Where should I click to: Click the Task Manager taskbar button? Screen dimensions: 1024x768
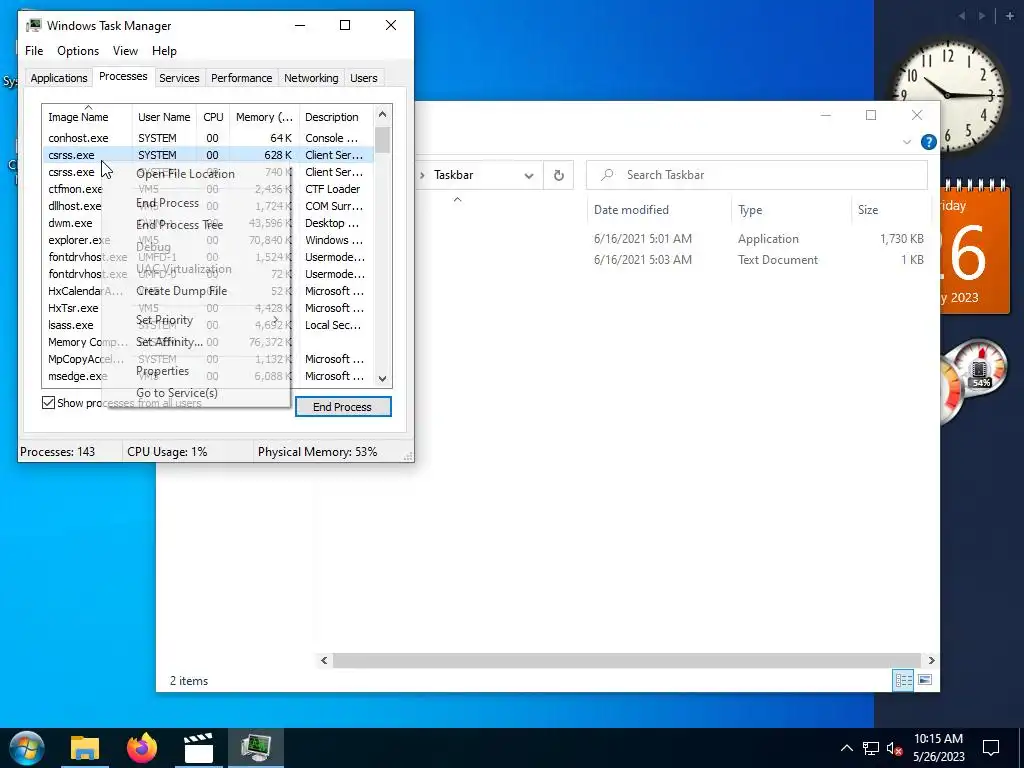click(x=255, y=748)
